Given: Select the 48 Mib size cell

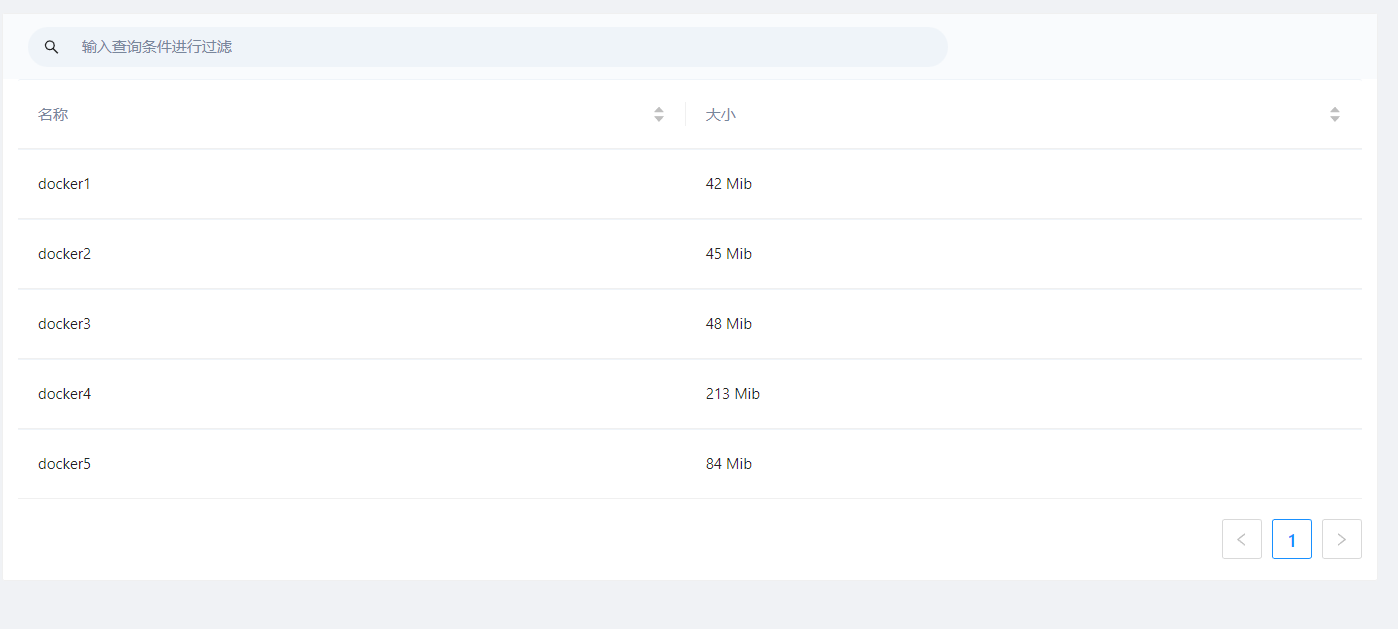Looking at the screenshot, I should [x=728, y=324].
